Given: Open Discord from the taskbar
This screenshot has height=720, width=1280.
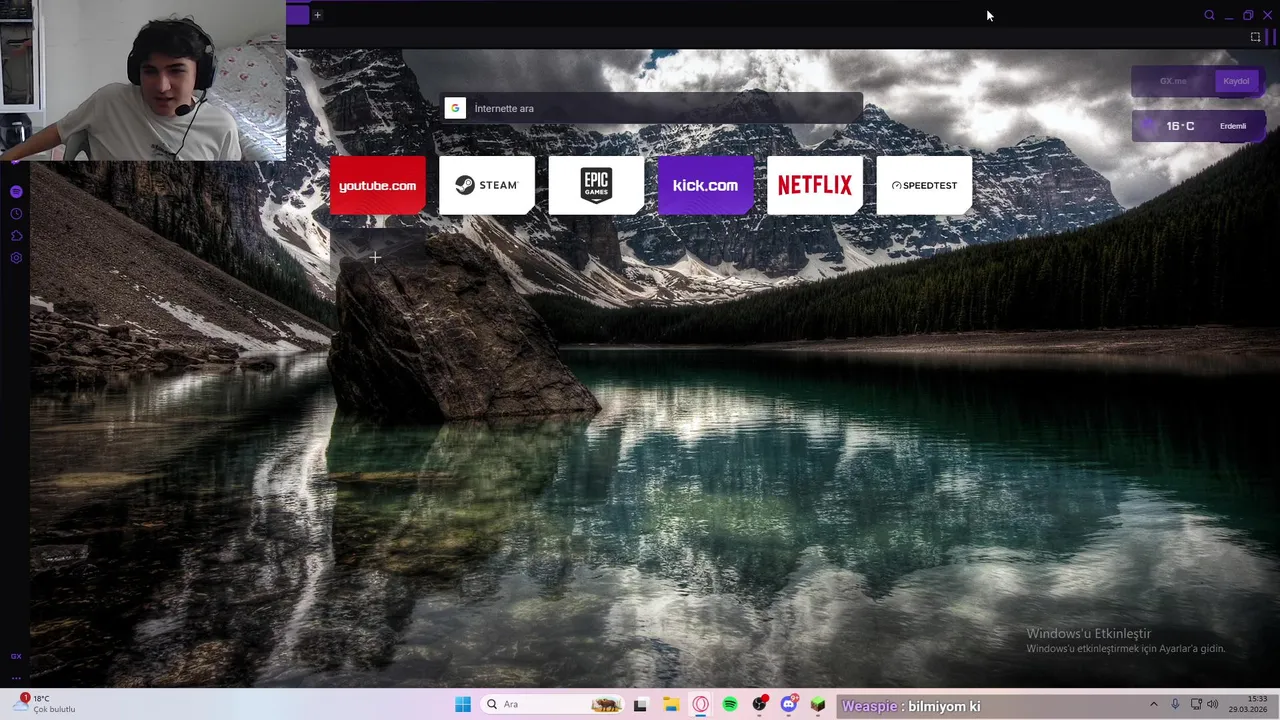Looking at the screenshot, I should pos(789,704).
